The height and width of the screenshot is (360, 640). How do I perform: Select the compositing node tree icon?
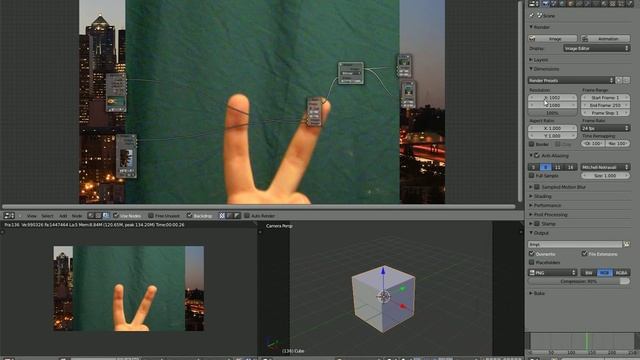coord(106,216)
